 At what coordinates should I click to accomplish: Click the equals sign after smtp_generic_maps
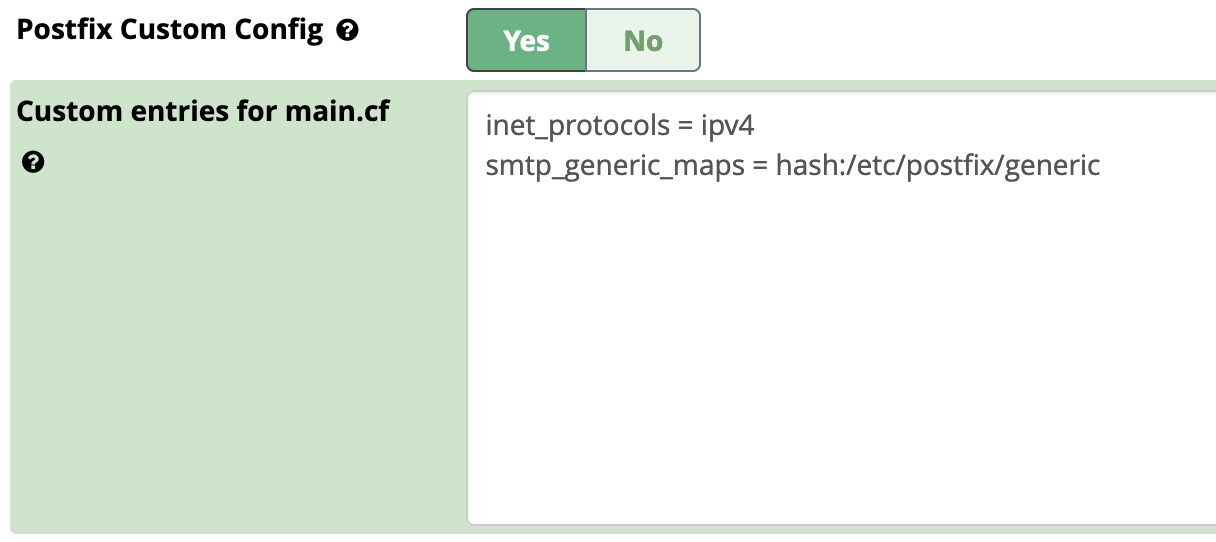coord(760,166)
